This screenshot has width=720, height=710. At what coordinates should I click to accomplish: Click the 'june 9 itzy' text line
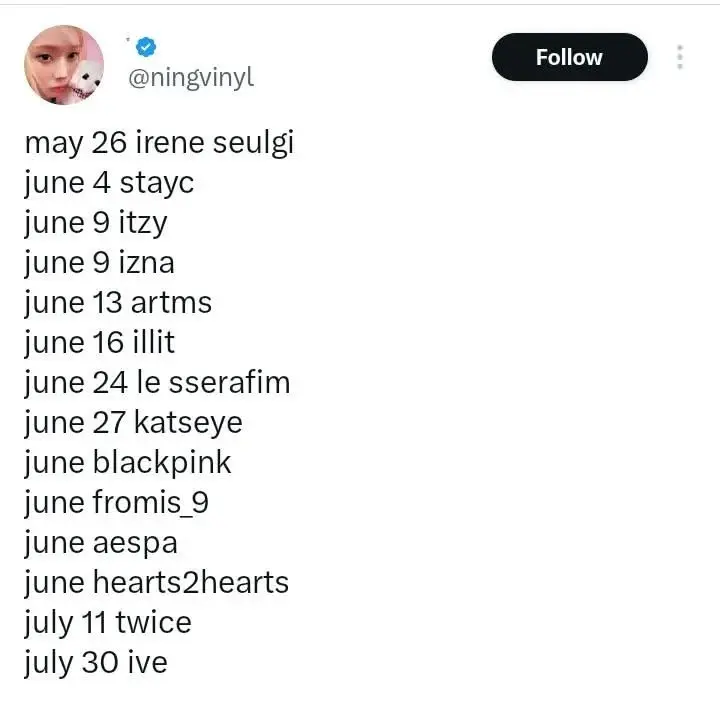pos(96,222)
